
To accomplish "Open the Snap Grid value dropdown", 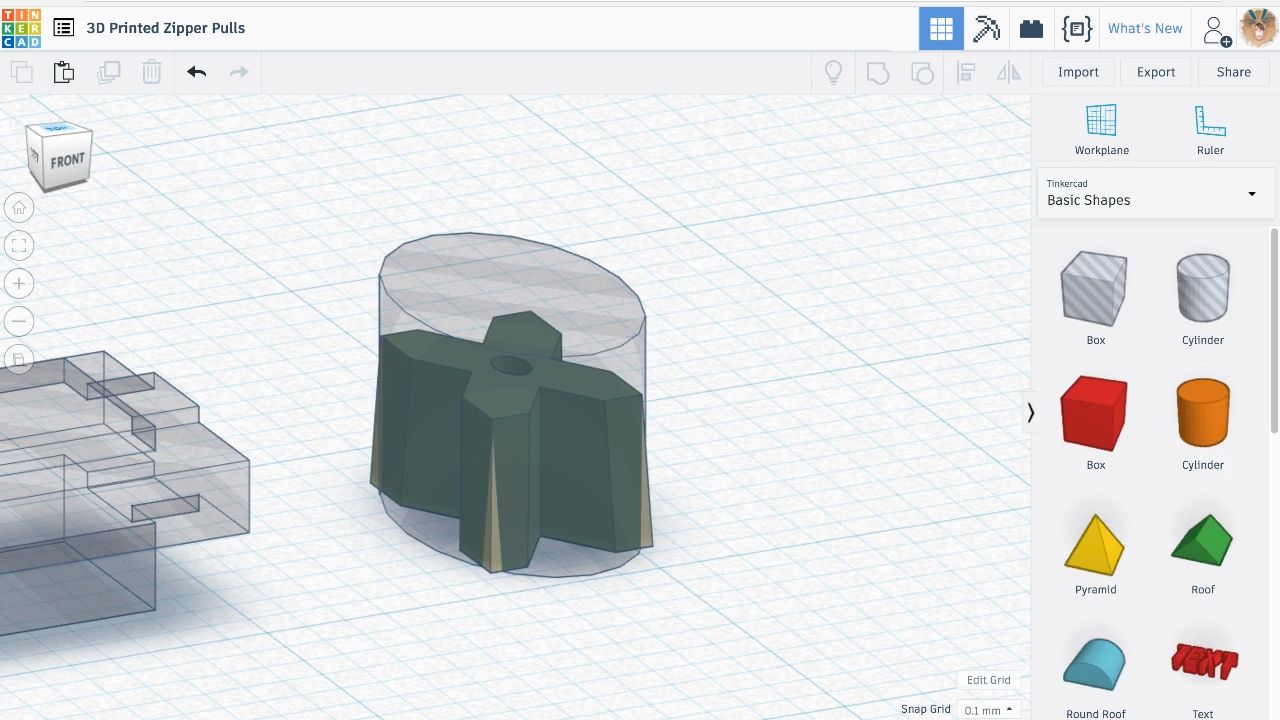I will click(x=987, y=709).
